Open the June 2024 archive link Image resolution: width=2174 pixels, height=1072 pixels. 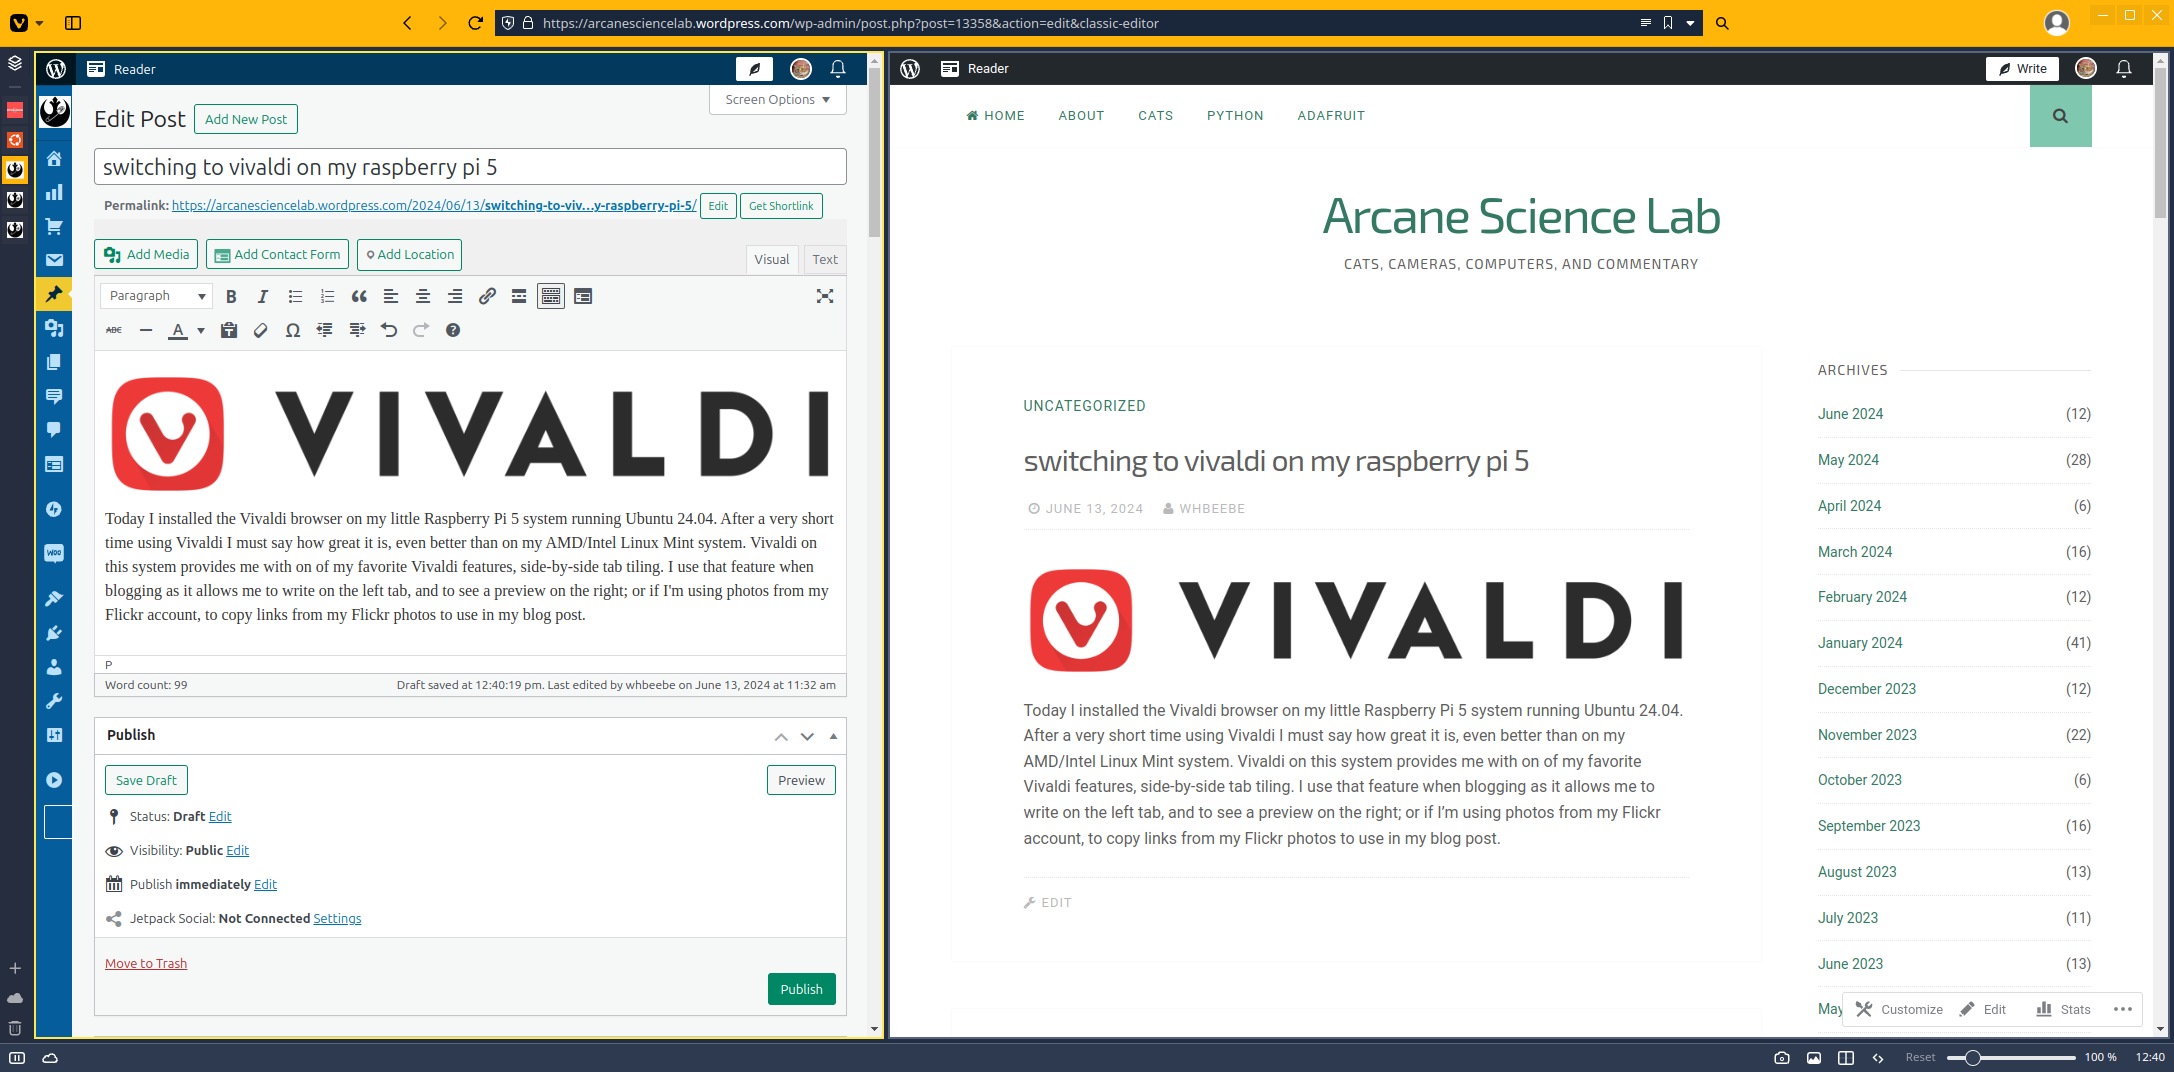(1850, 414)
